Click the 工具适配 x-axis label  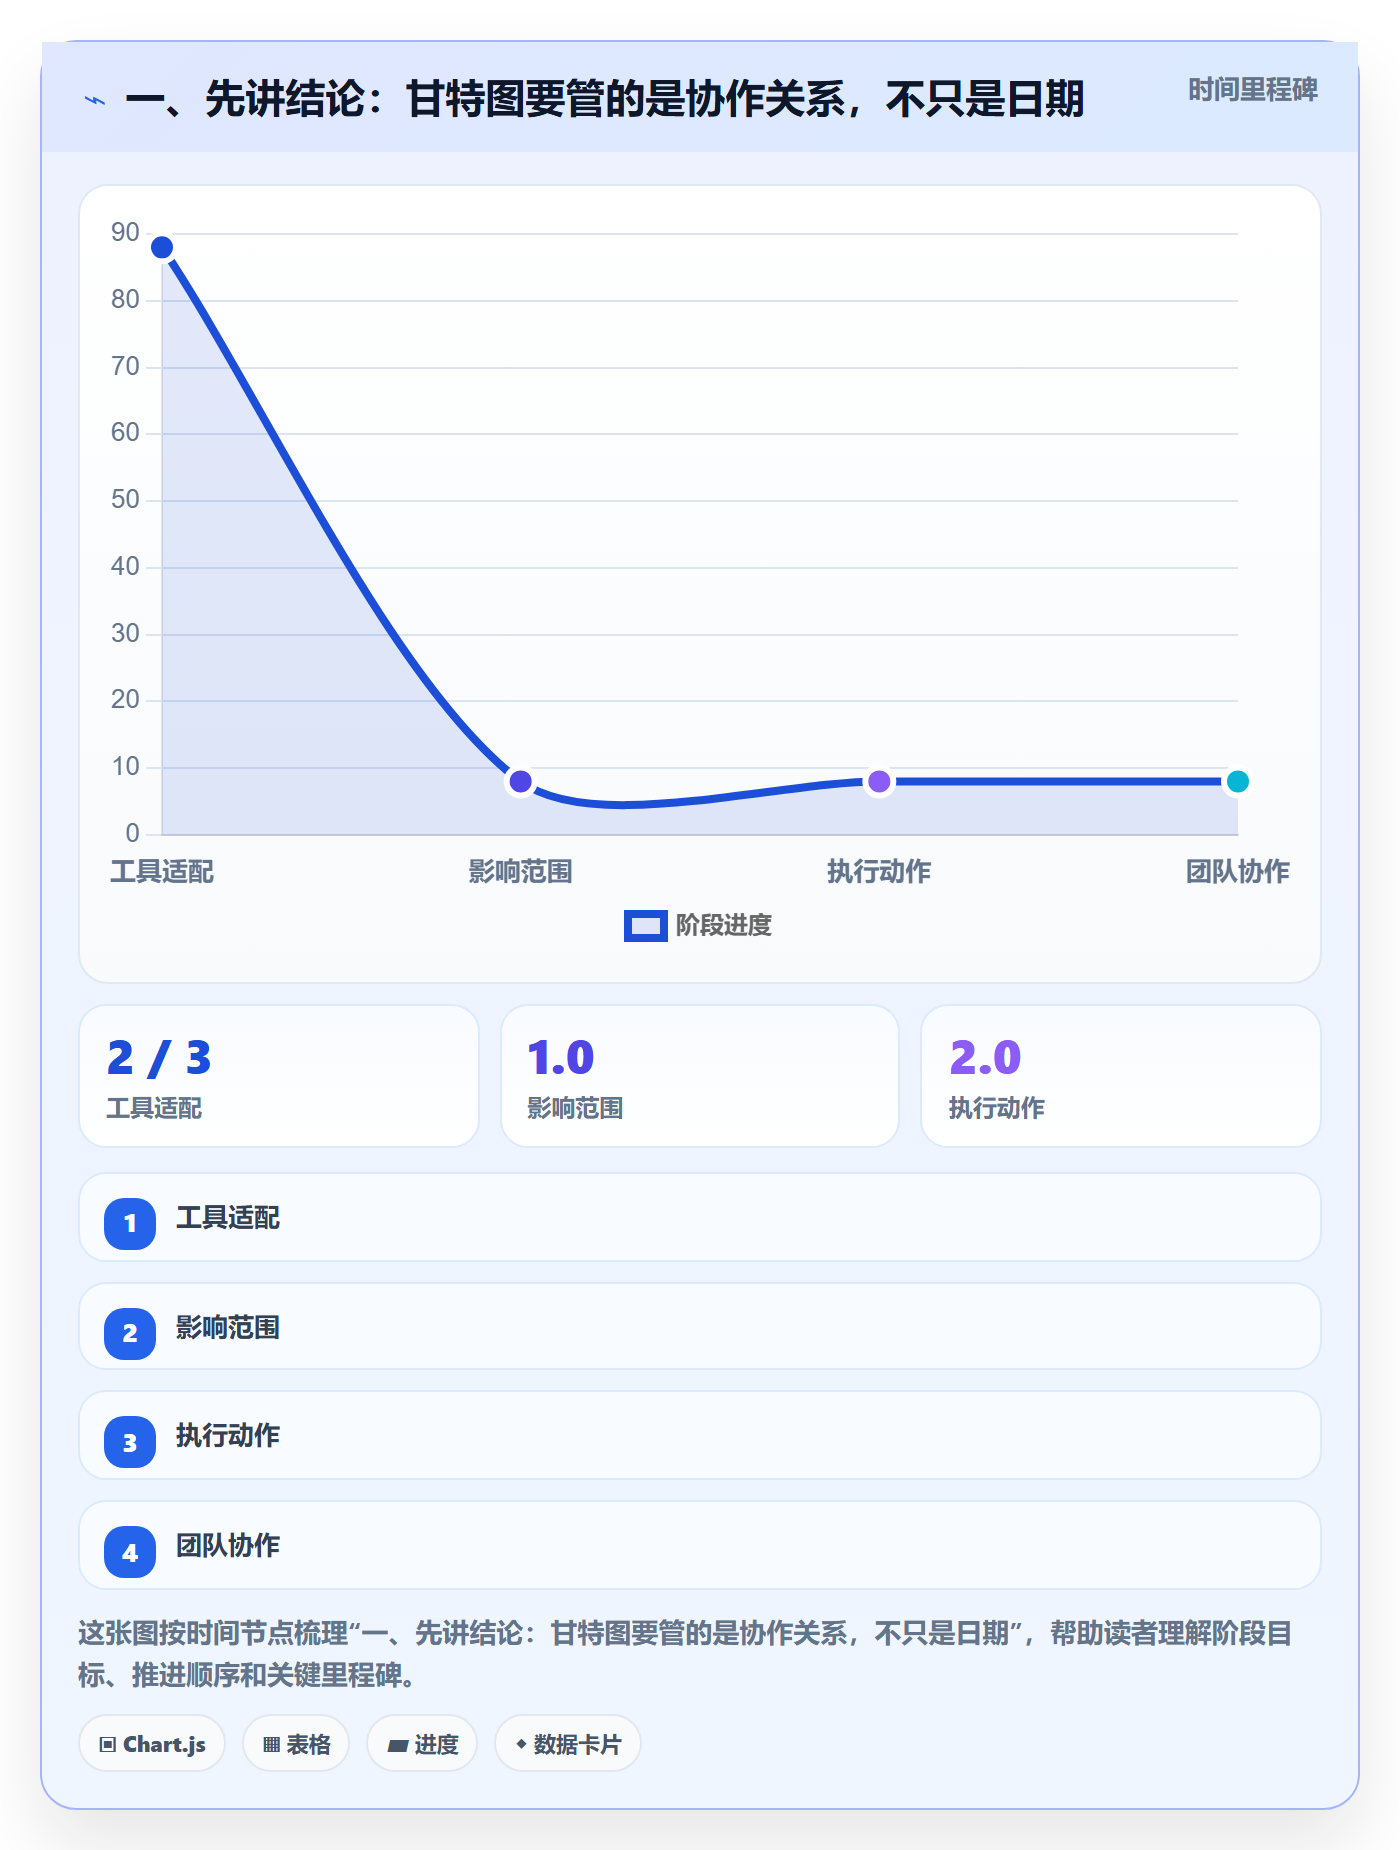162,872
